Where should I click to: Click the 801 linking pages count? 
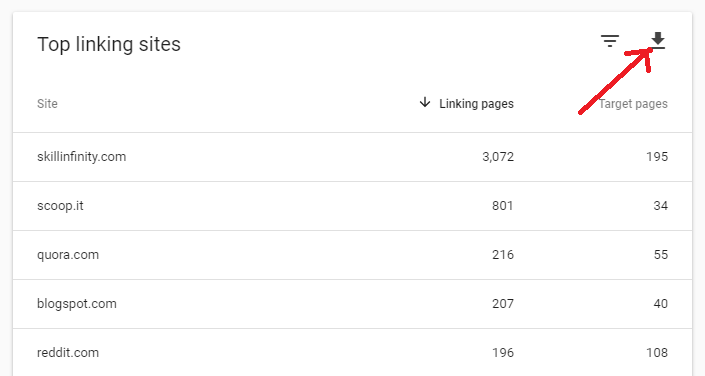[x=502, y=206]
